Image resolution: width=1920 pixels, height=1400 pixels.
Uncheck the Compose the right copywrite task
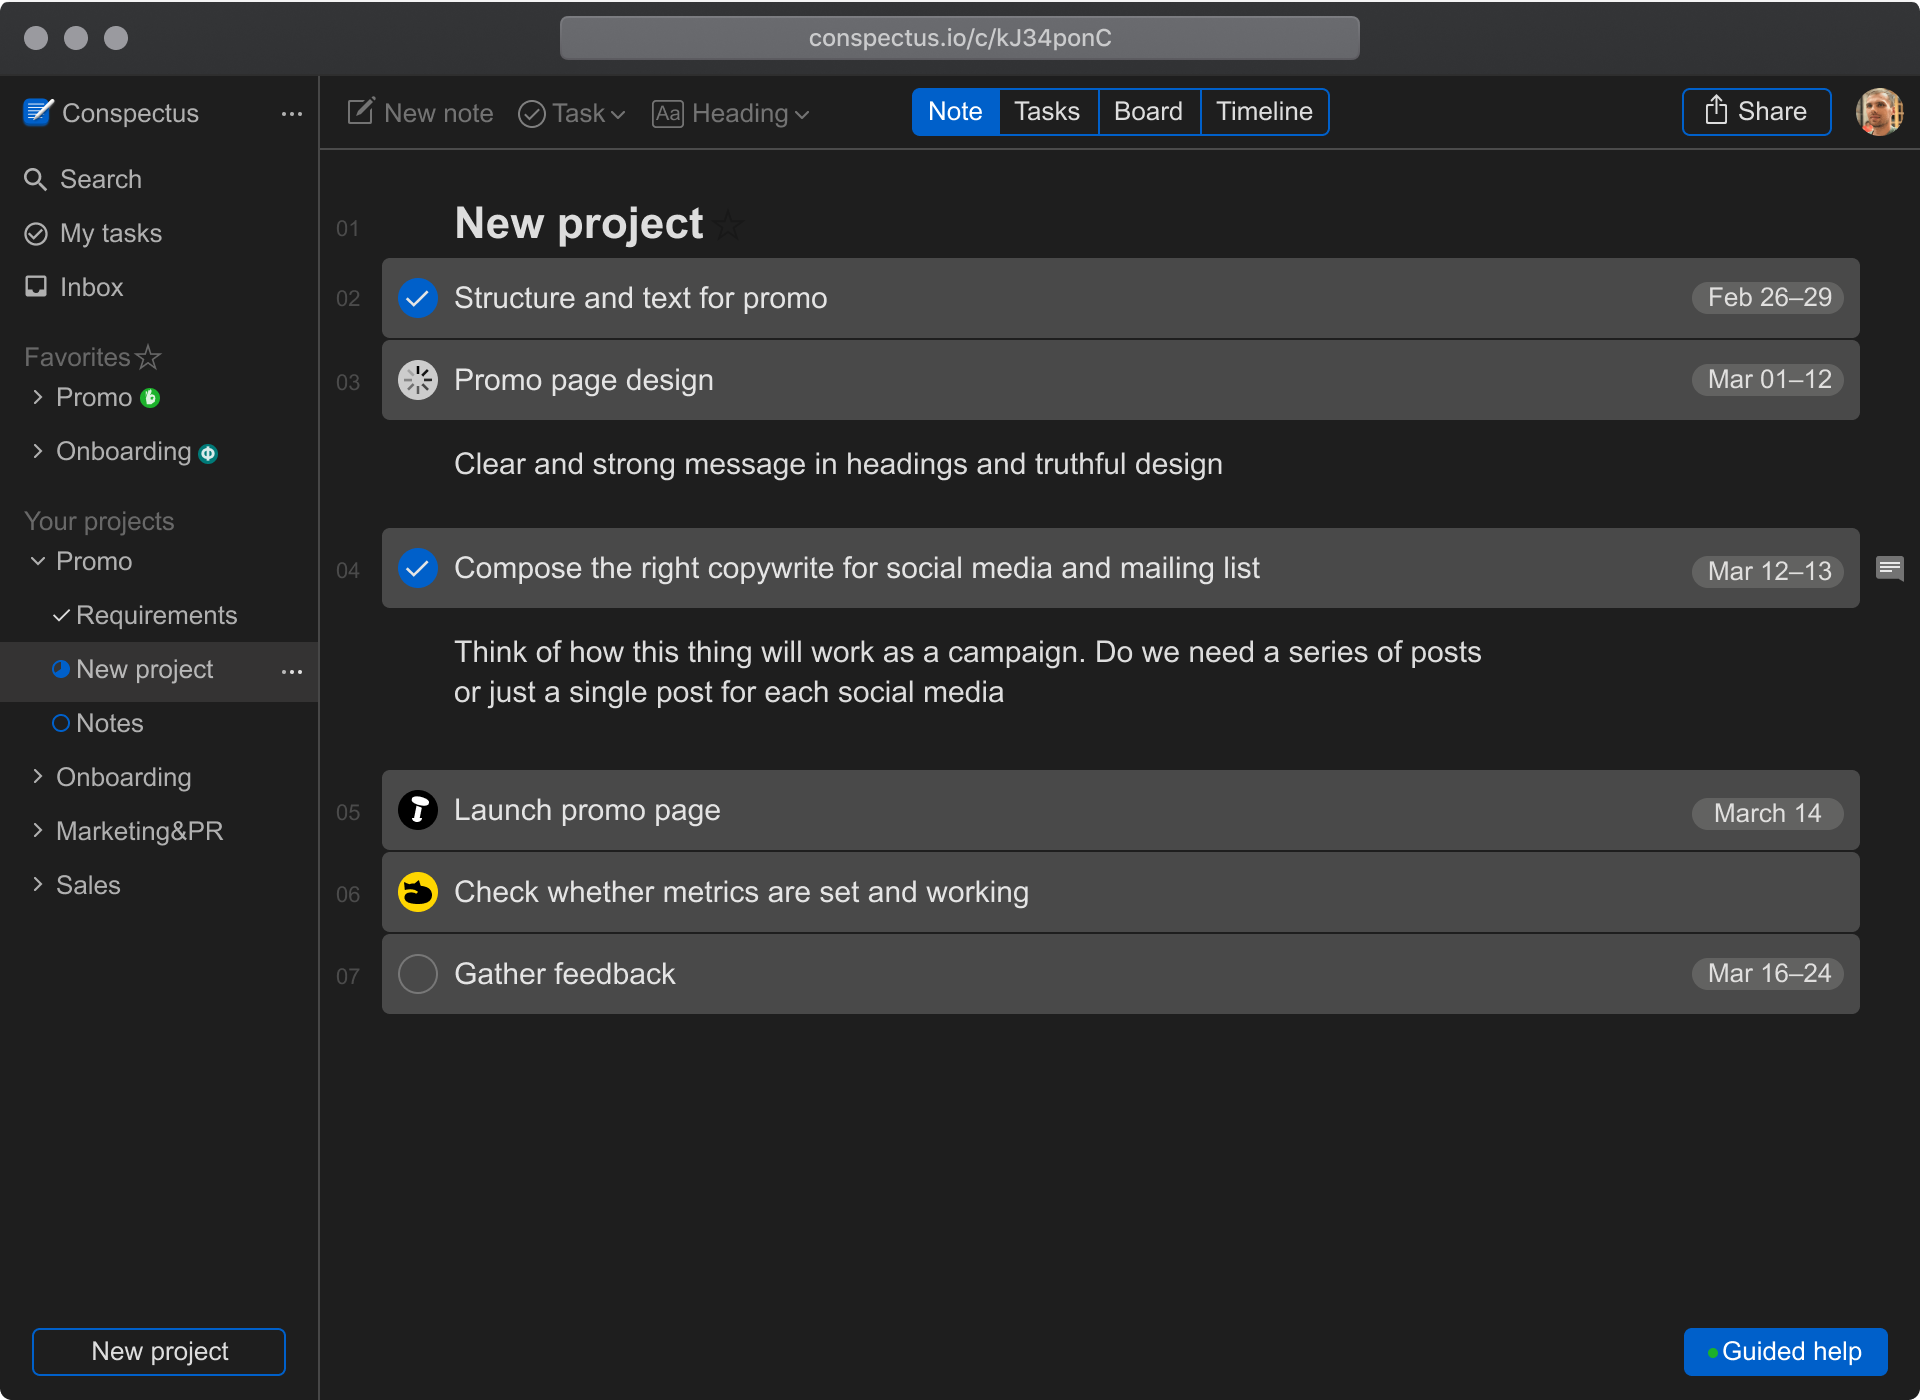click(x=418, y=568)
